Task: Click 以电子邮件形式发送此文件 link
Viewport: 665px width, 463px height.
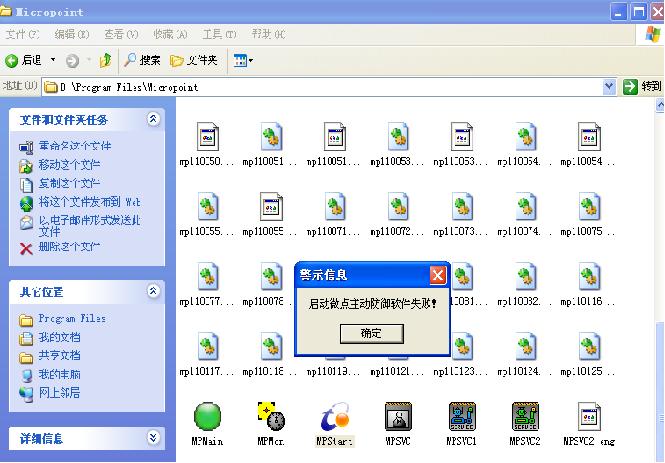Action: (89, 226)
